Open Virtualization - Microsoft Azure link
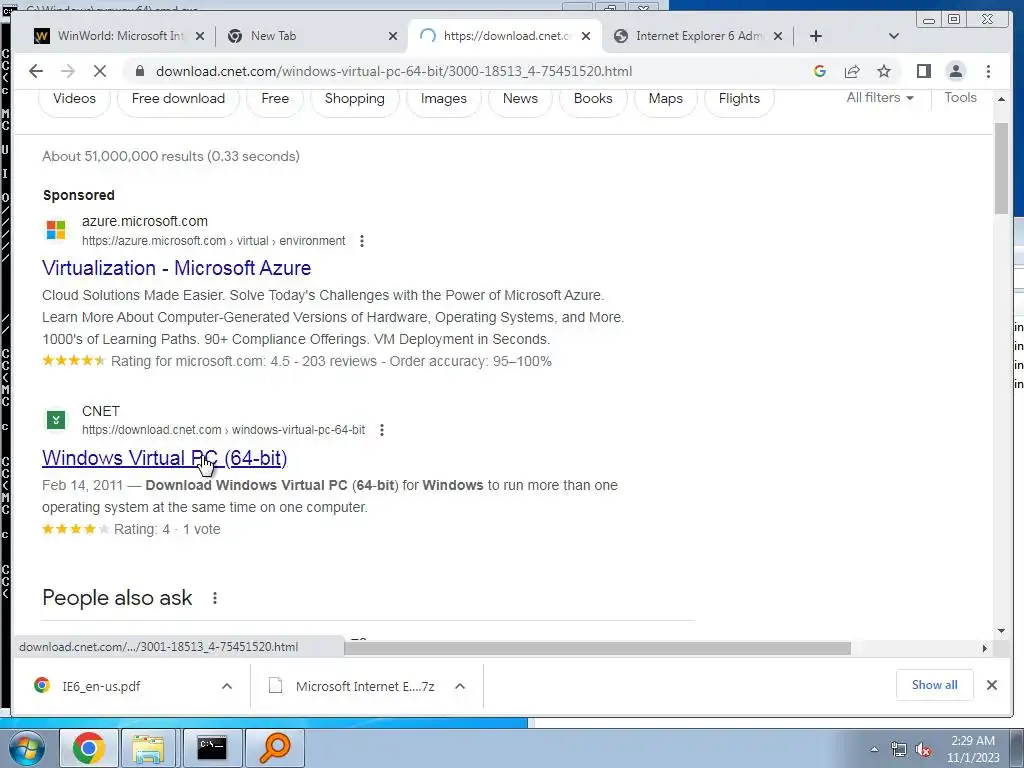The height and width of the screenshot is (768, 1024). (176, 268)
